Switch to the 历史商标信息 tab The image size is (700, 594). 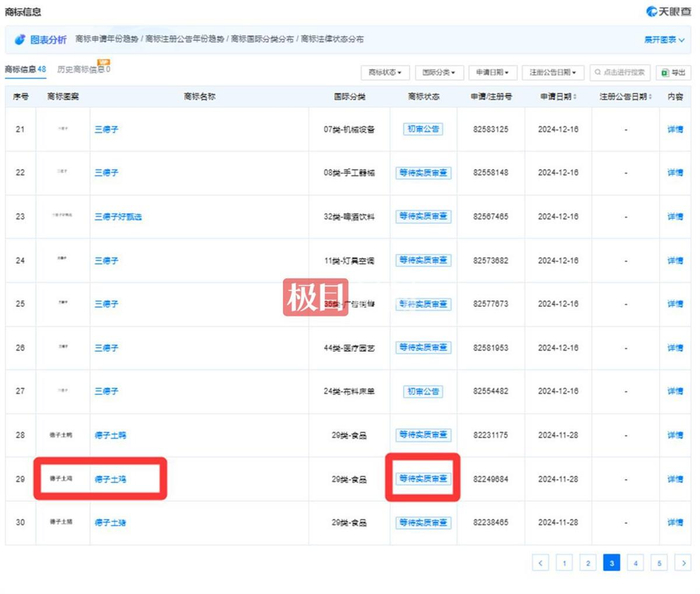83,69
